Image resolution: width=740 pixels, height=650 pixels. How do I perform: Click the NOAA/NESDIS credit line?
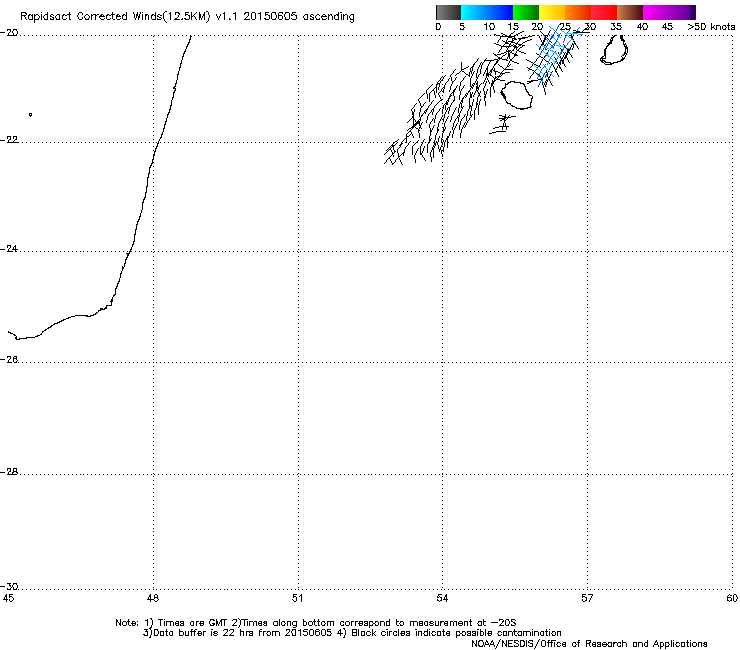point(589,644)
